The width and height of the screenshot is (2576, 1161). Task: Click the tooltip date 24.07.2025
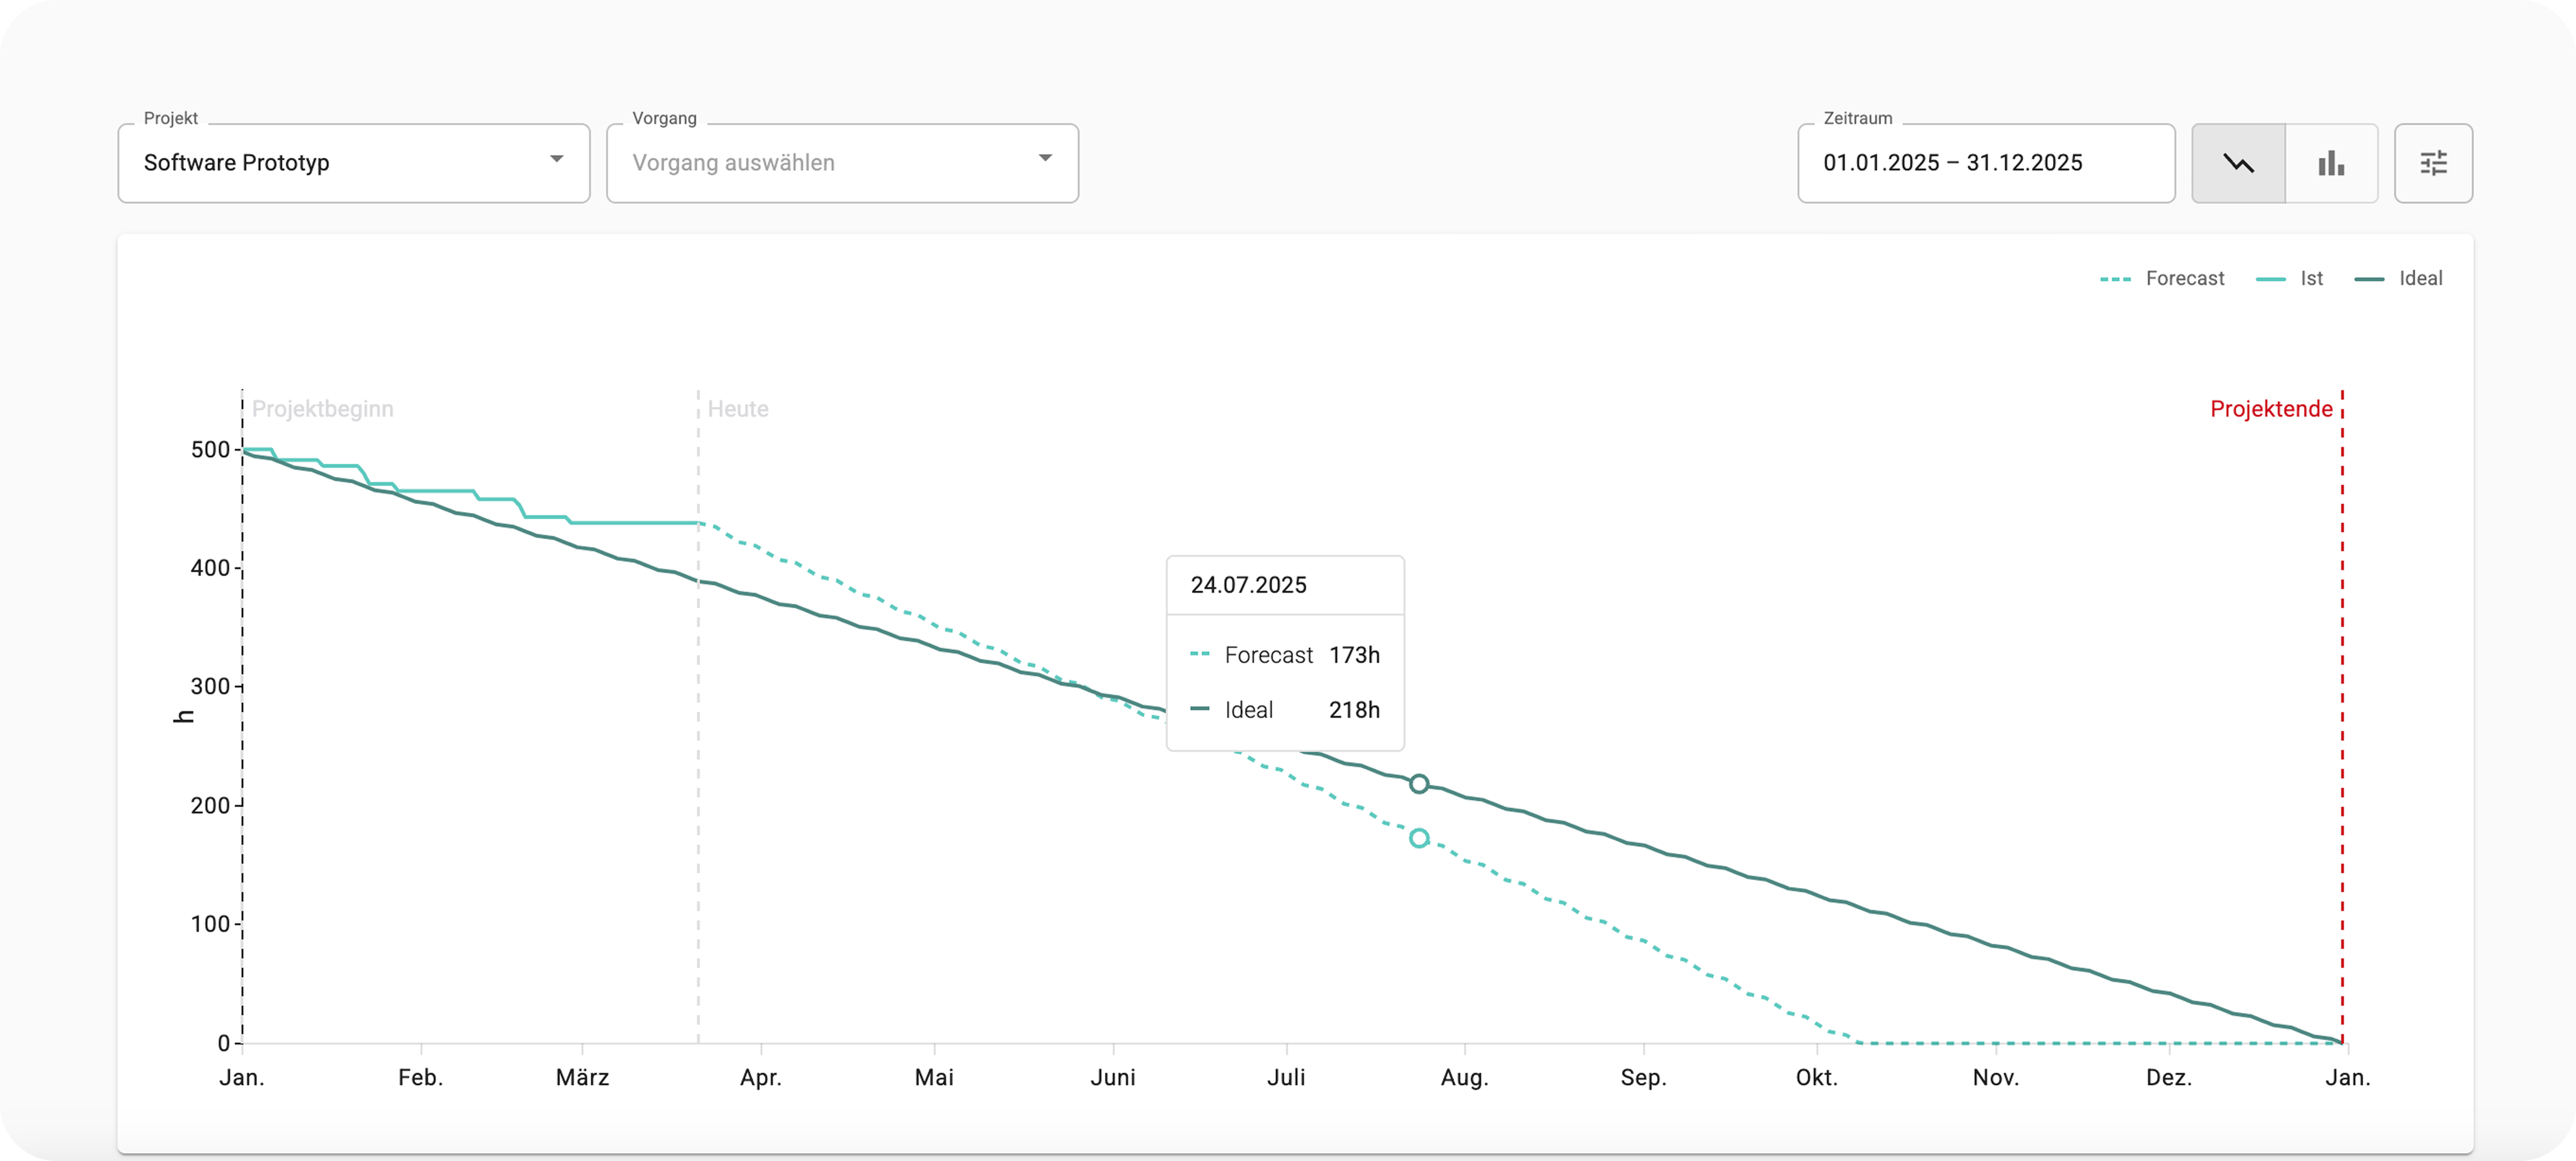(1248, 585)
